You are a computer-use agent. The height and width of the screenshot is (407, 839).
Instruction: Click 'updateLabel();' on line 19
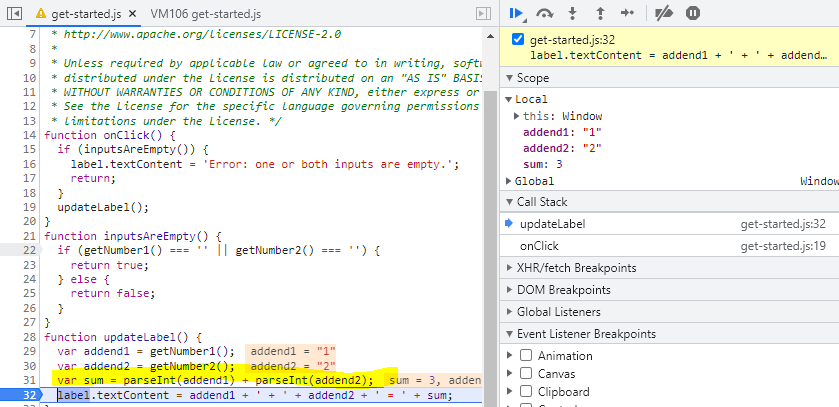[103, 207]
